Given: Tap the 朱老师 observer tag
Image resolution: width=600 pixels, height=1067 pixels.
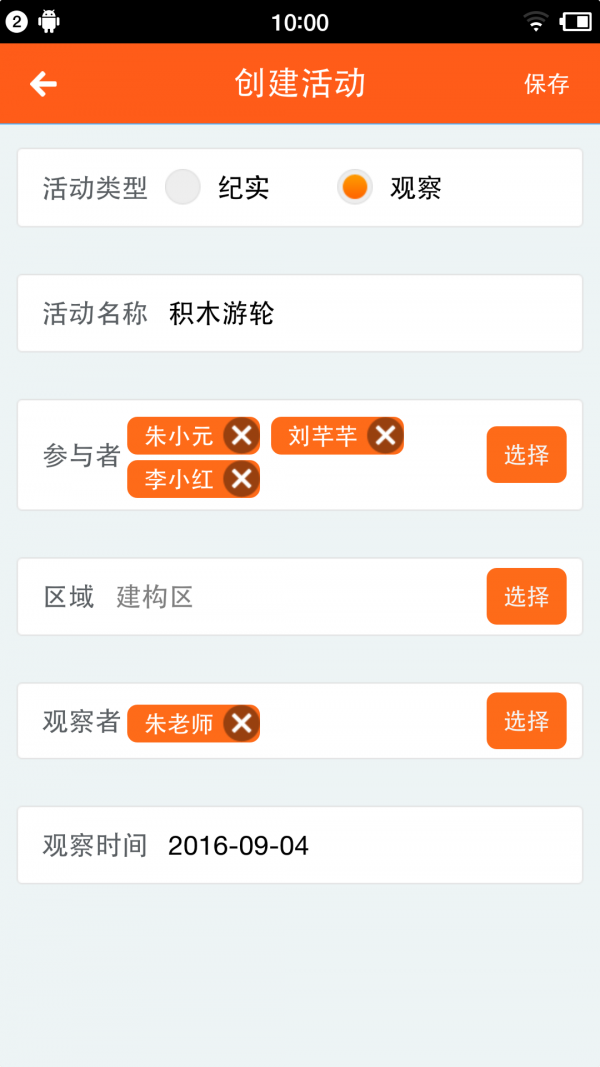Looking at the screenshot, I should pos(193,723).
